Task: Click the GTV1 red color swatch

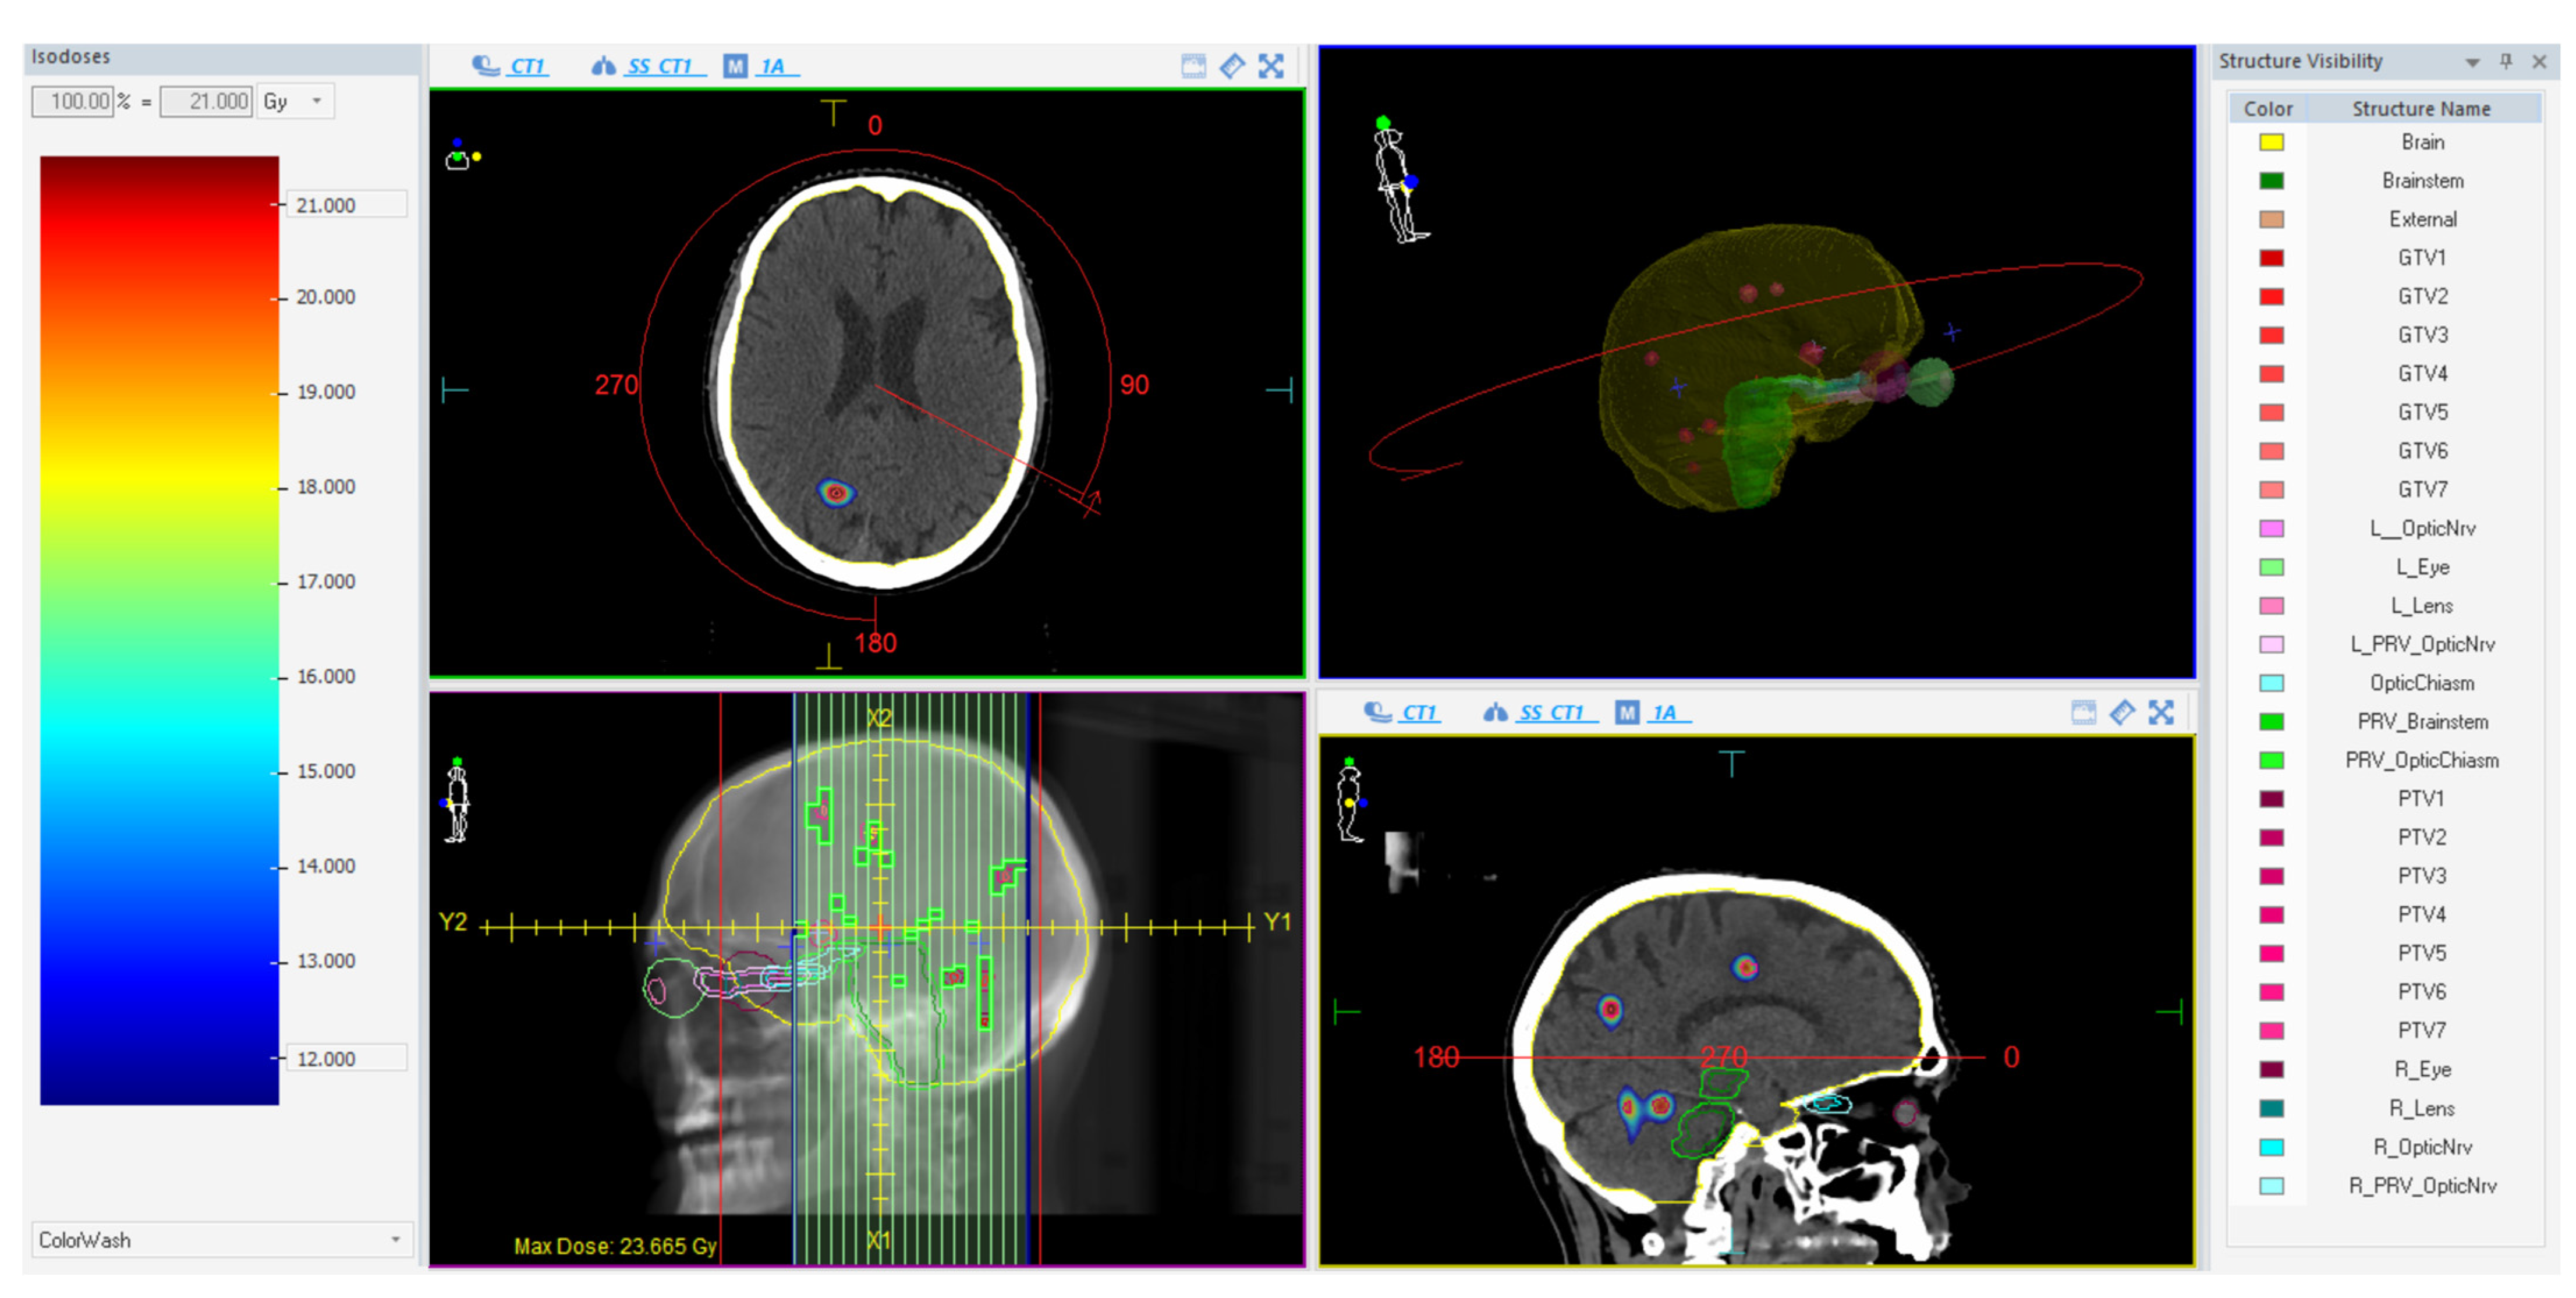Action: pos(2271,258)
